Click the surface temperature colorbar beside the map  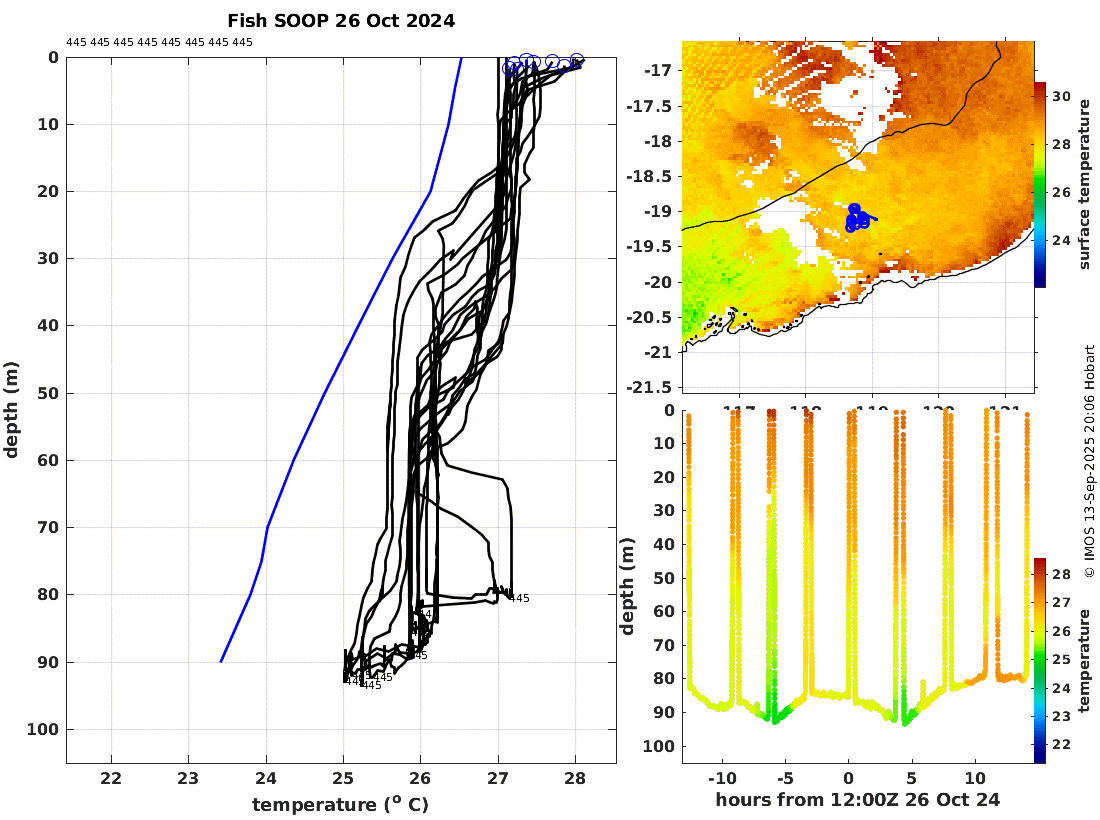point(1040,185)
